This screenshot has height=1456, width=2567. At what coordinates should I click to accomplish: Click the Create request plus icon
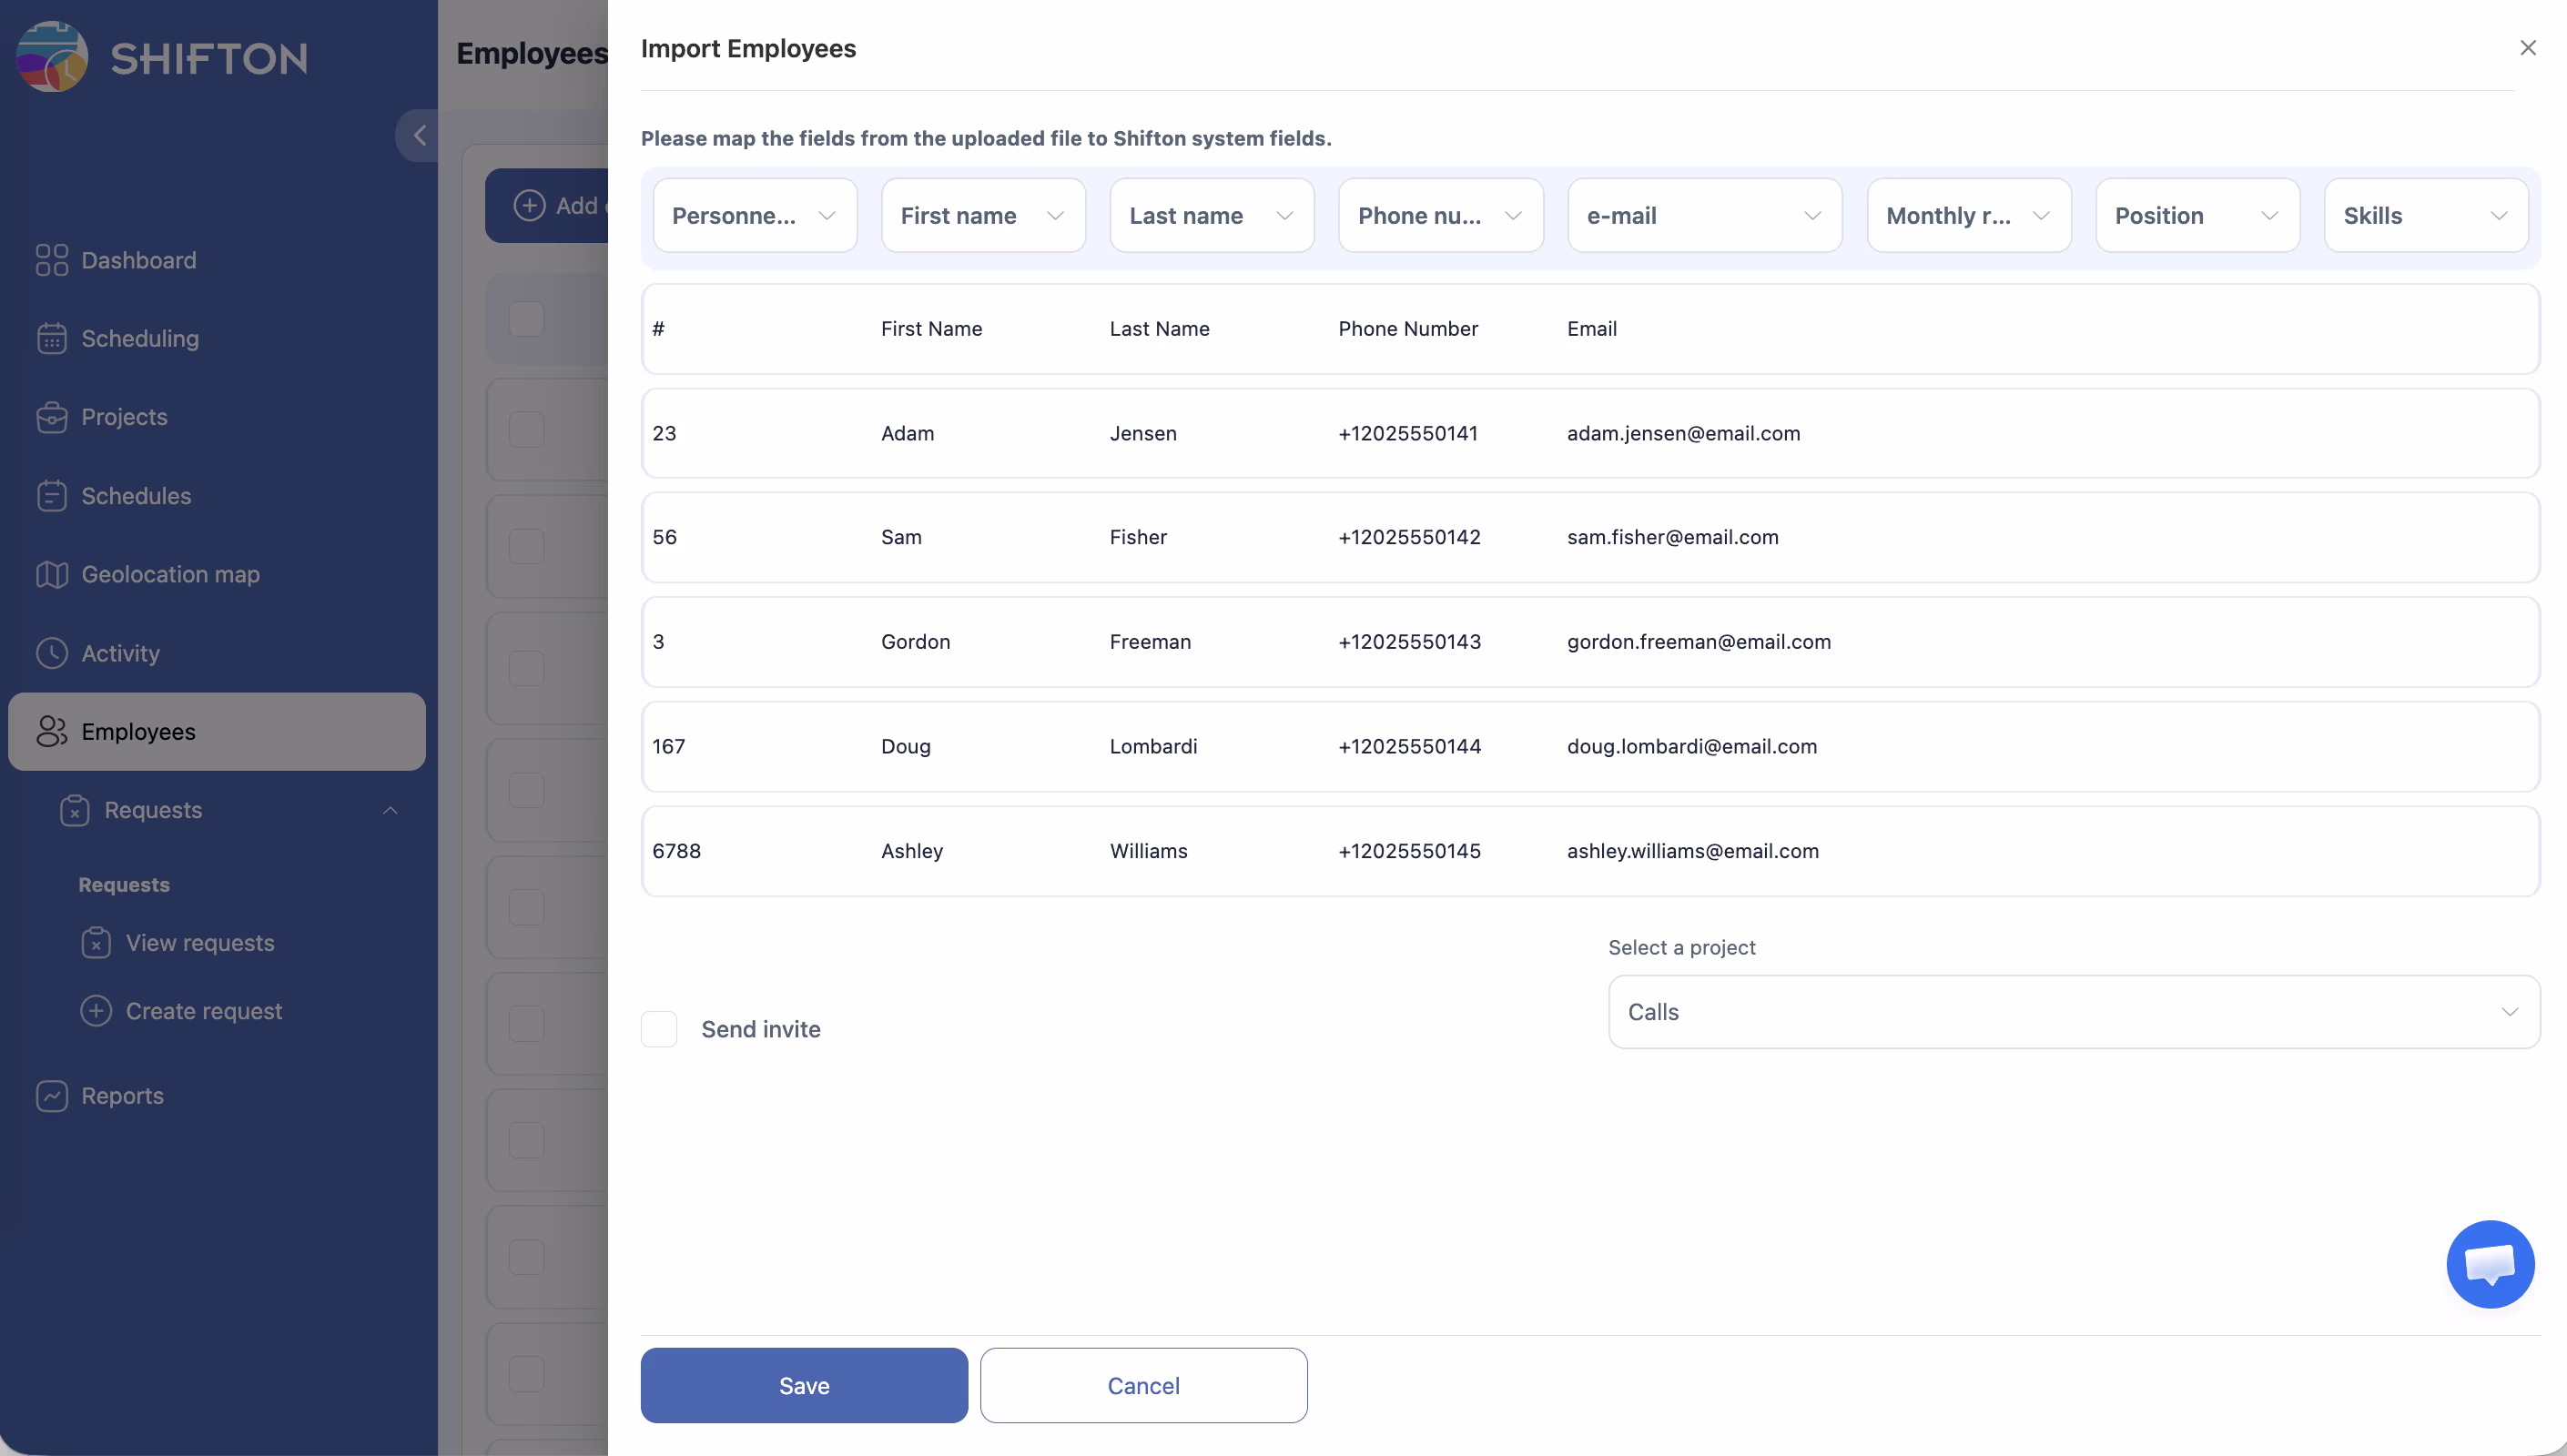click(96, 1011)
